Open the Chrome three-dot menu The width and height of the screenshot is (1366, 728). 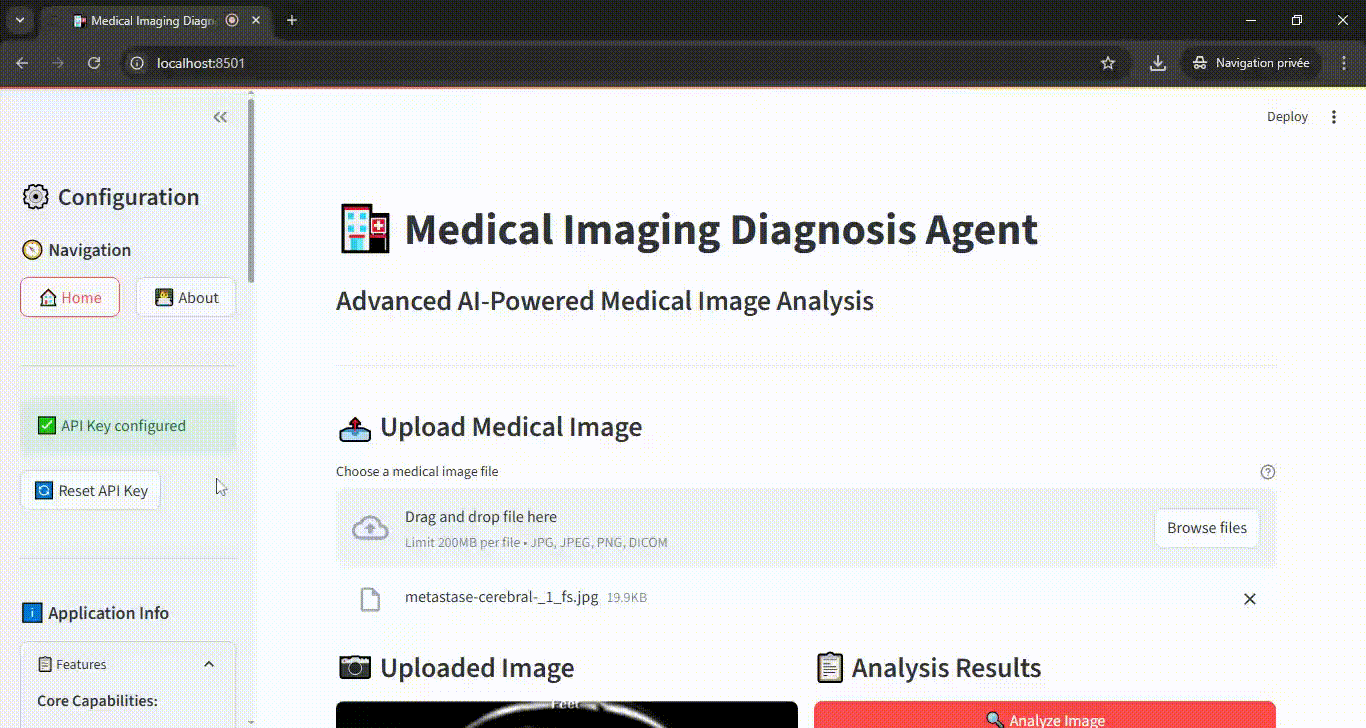click(1342, 63)
